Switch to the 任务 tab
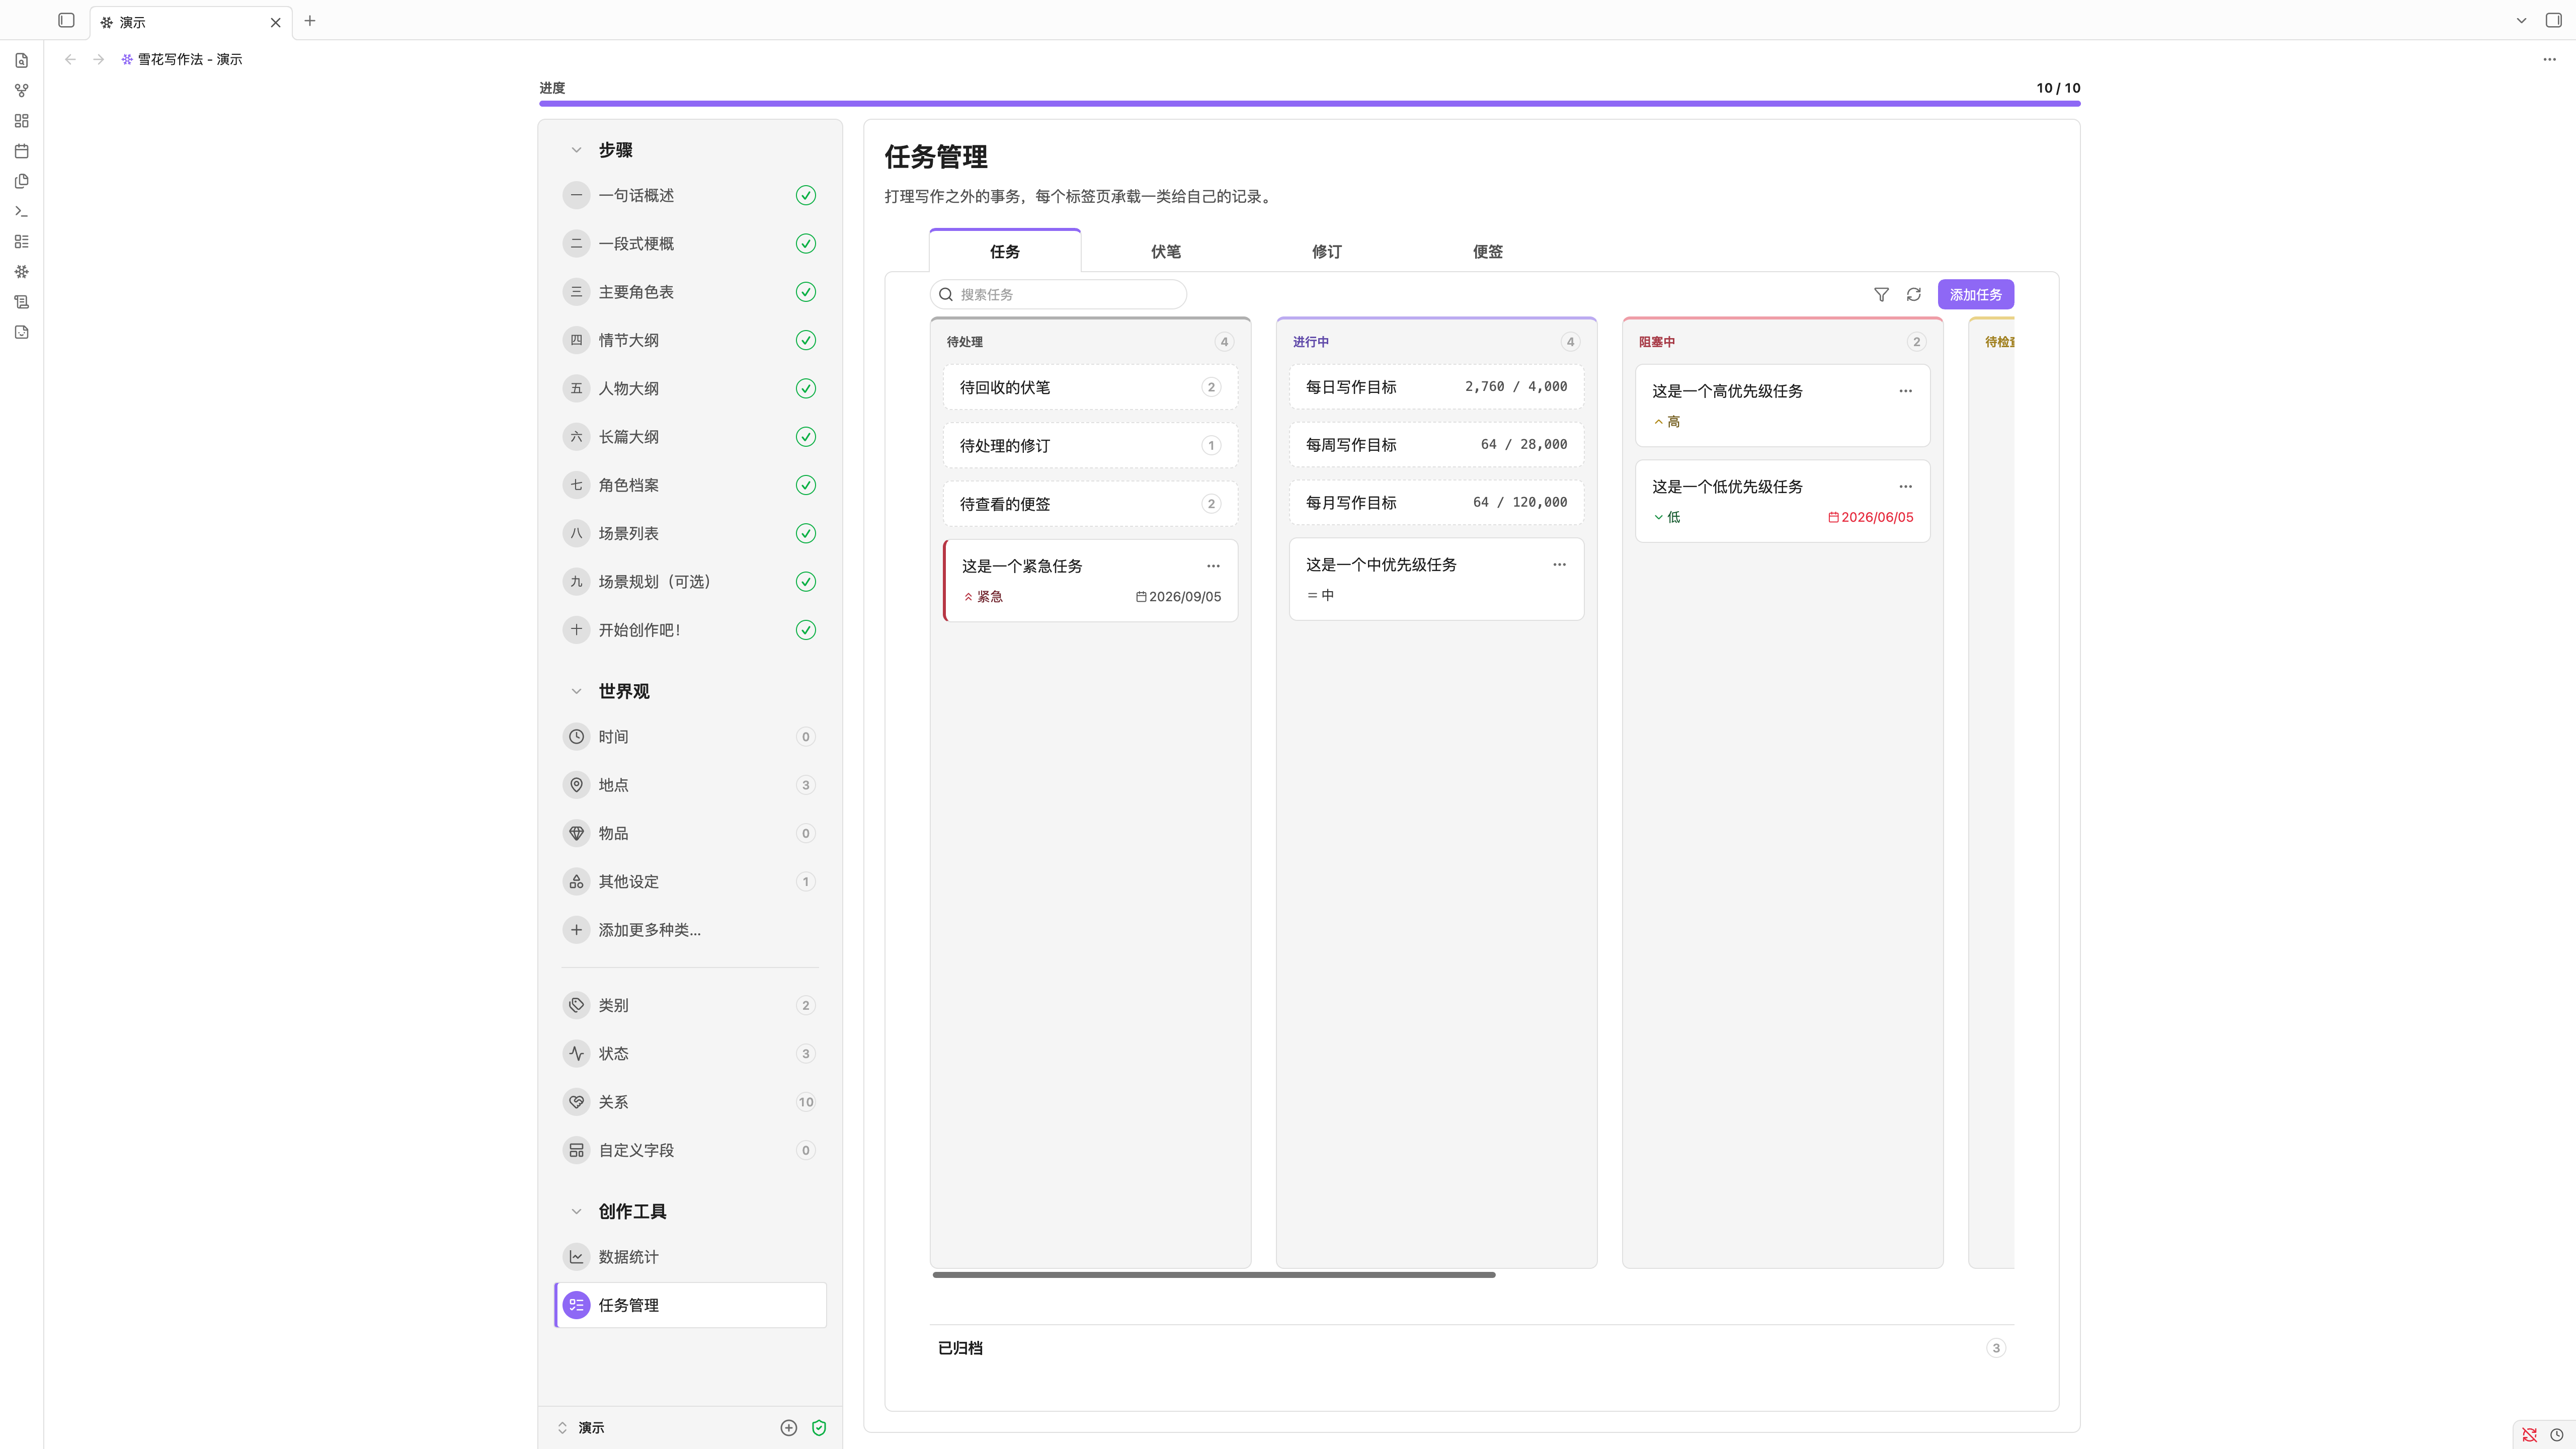 coord(1004,251)
